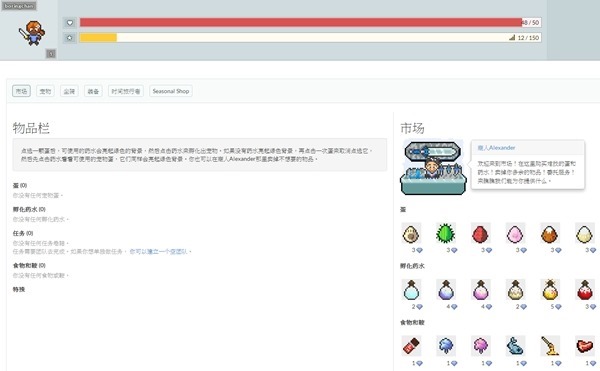This screenshot has width=600, height=371.
Task: Buy the spotted cream egg in the market
Action: 411,233
